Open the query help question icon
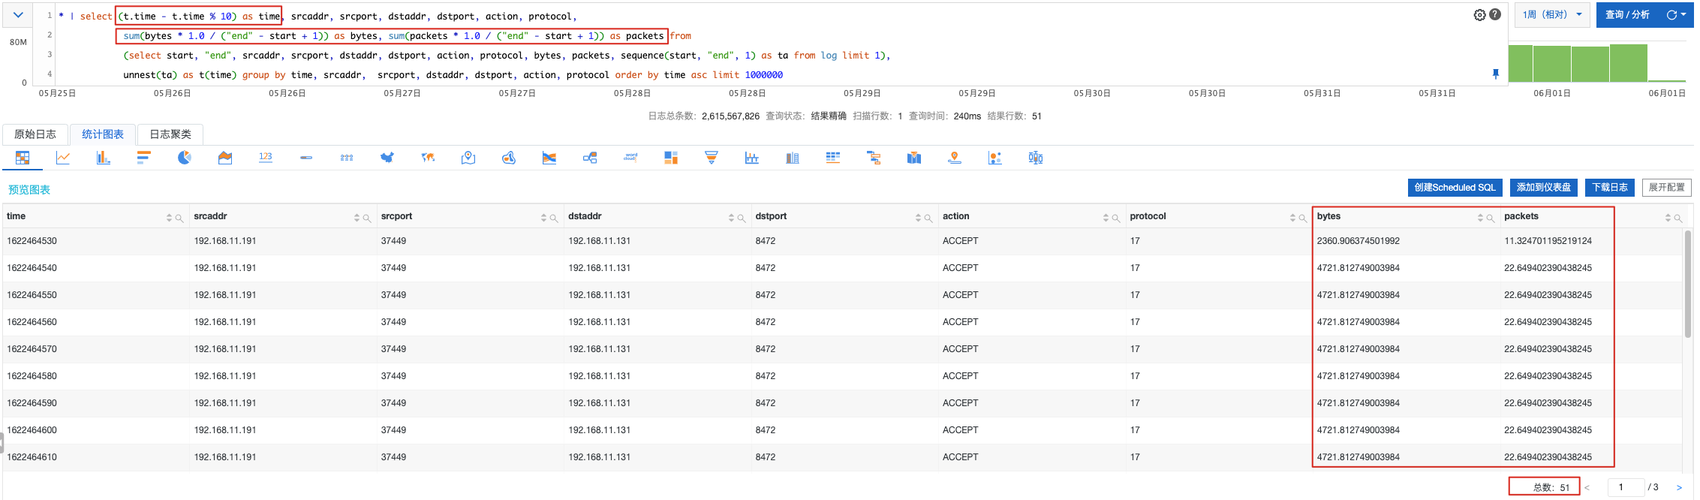 click(x=1494, y=15)
